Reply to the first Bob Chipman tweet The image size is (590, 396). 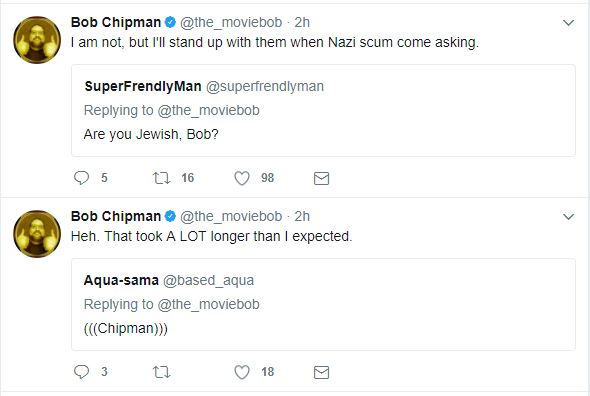pyautogui.click(x=81, y=178)
